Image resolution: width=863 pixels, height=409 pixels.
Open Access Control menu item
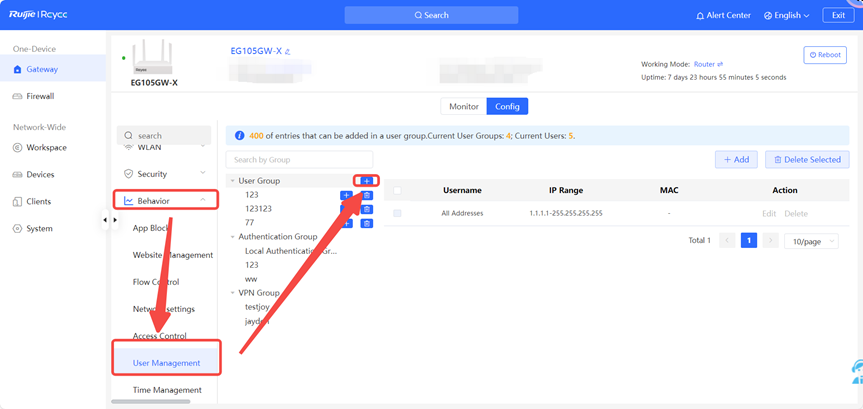coord(160,336)
